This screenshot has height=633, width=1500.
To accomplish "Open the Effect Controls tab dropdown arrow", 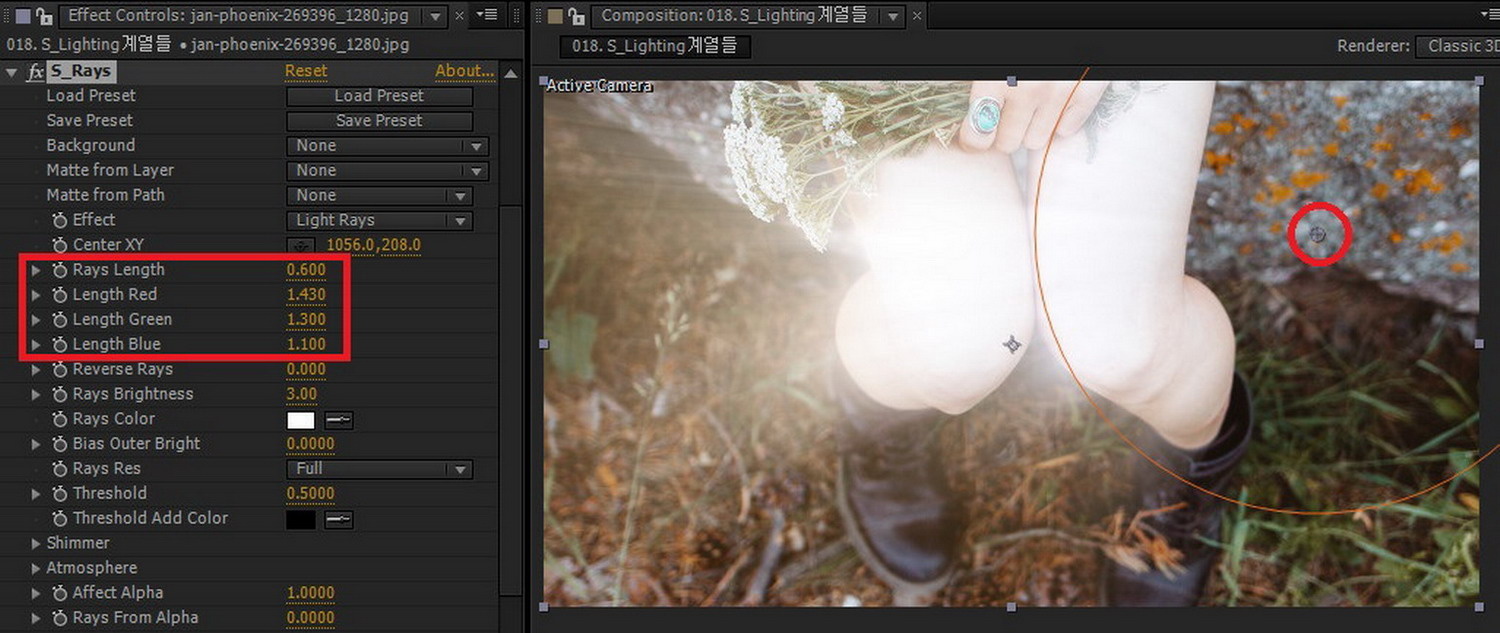I will click(x=435, y=16).
